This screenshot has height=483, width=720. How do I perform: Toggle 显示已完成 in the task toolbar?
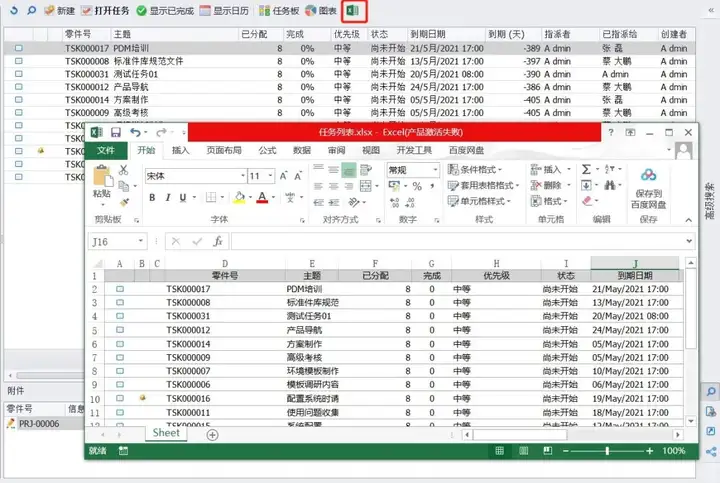pos(165,10)
